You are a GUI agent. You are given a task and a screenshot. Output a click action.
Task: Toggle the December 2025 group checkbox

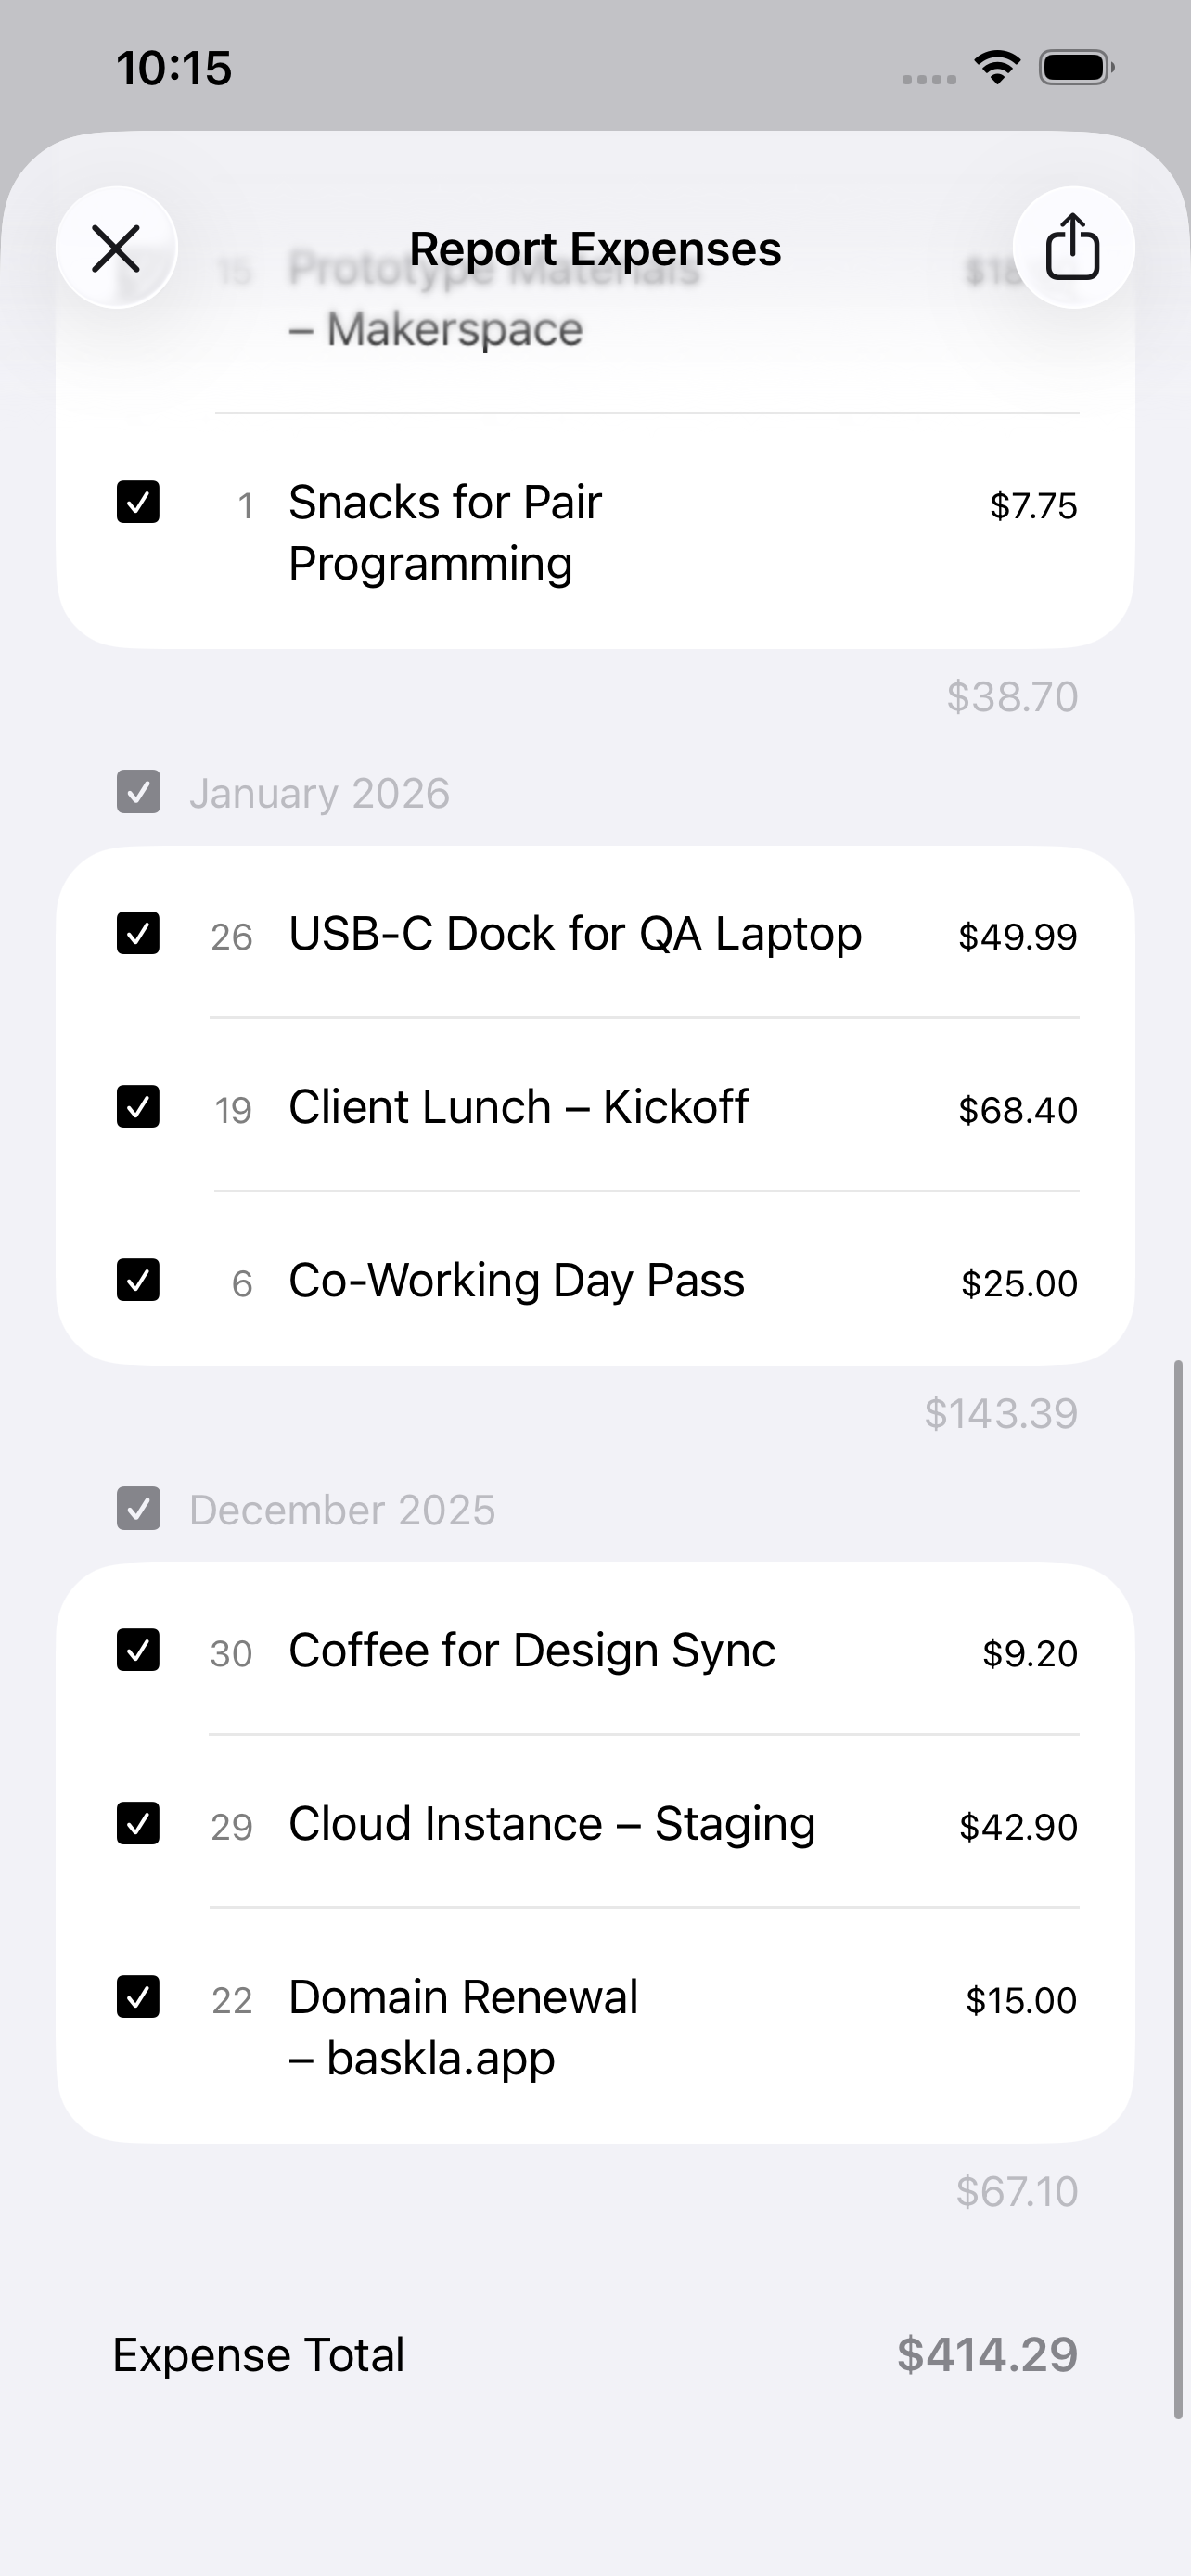click(138, 1509)
